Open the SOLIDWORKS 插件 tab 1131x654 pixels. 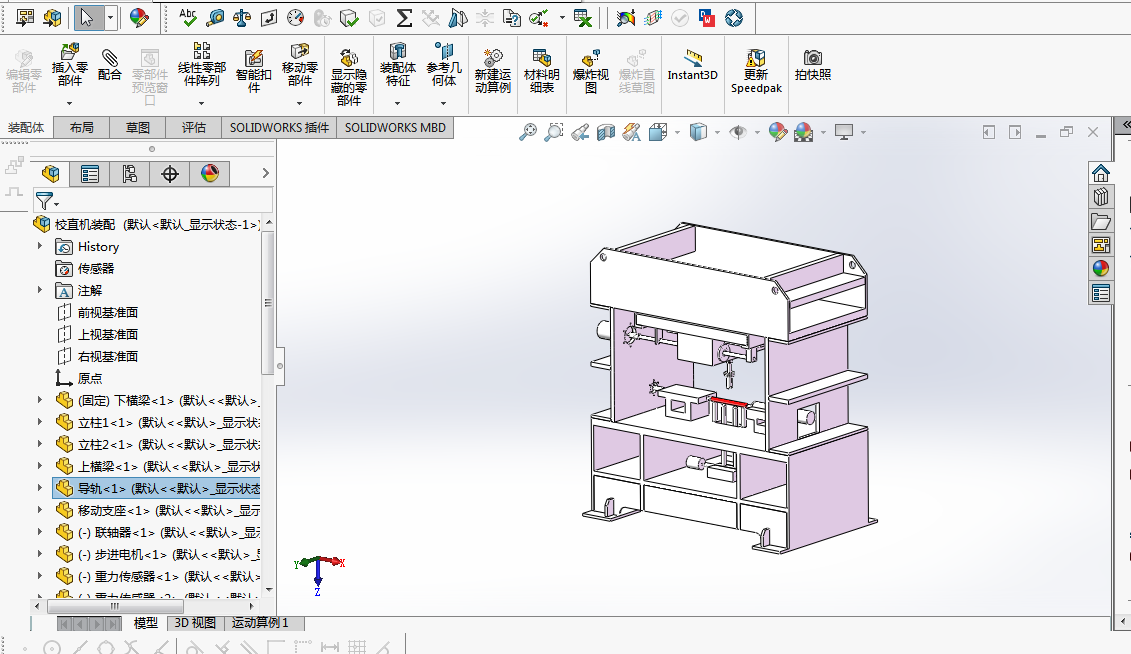coord(279,128)
